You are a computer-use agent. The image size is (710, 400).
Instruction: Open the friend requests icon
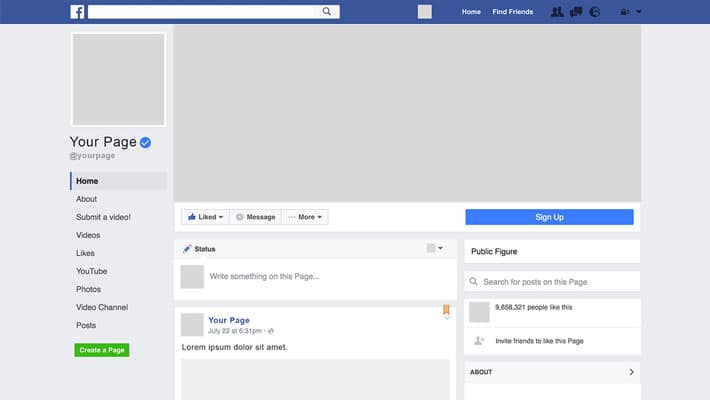[x=557, y=12]
